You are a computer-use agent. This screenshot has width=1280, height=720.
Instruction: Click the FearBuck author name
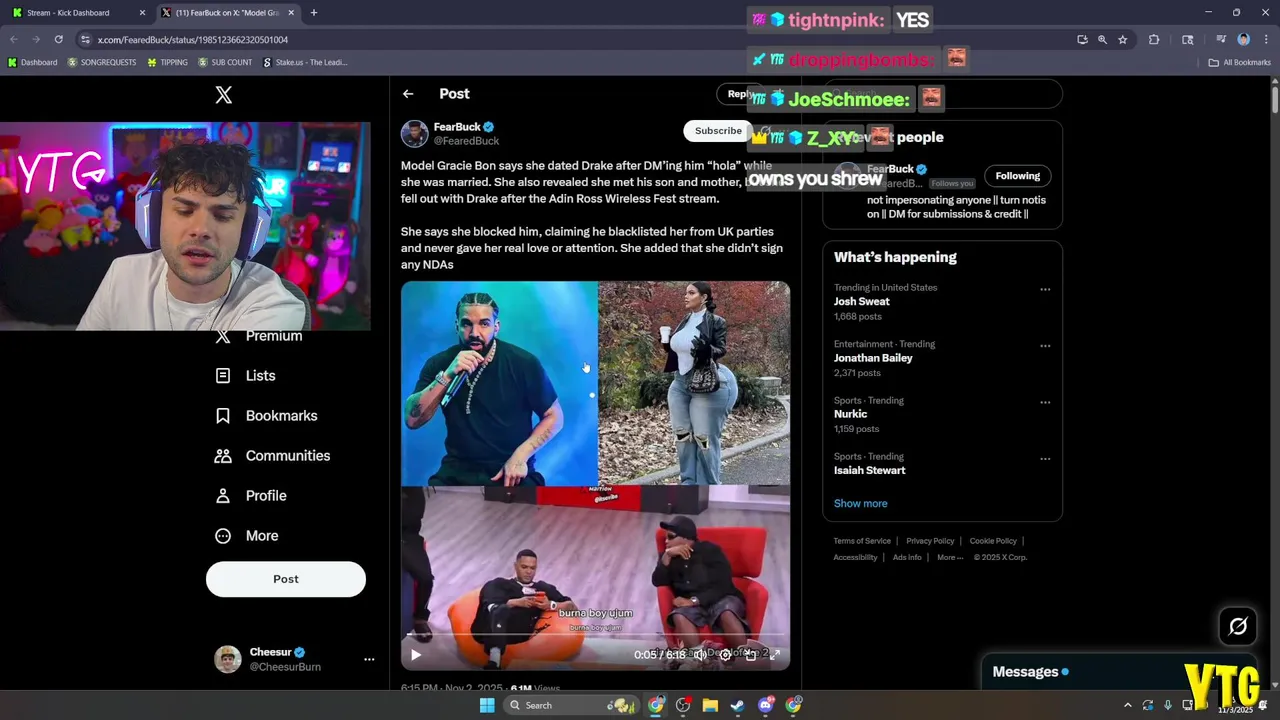coord(457,127)
